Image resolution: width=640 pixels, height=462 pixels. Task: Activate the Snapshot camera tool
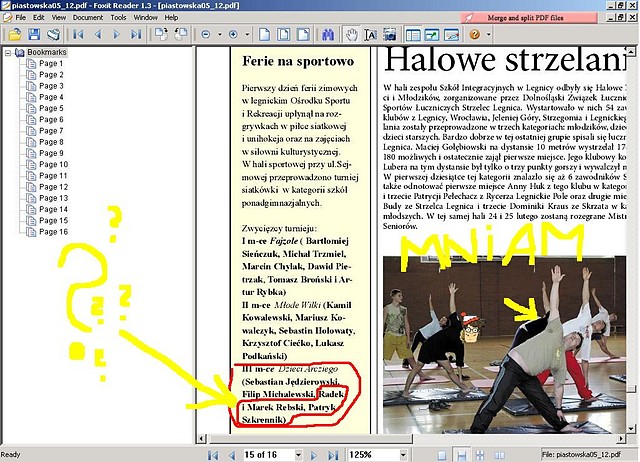[390, 35]
